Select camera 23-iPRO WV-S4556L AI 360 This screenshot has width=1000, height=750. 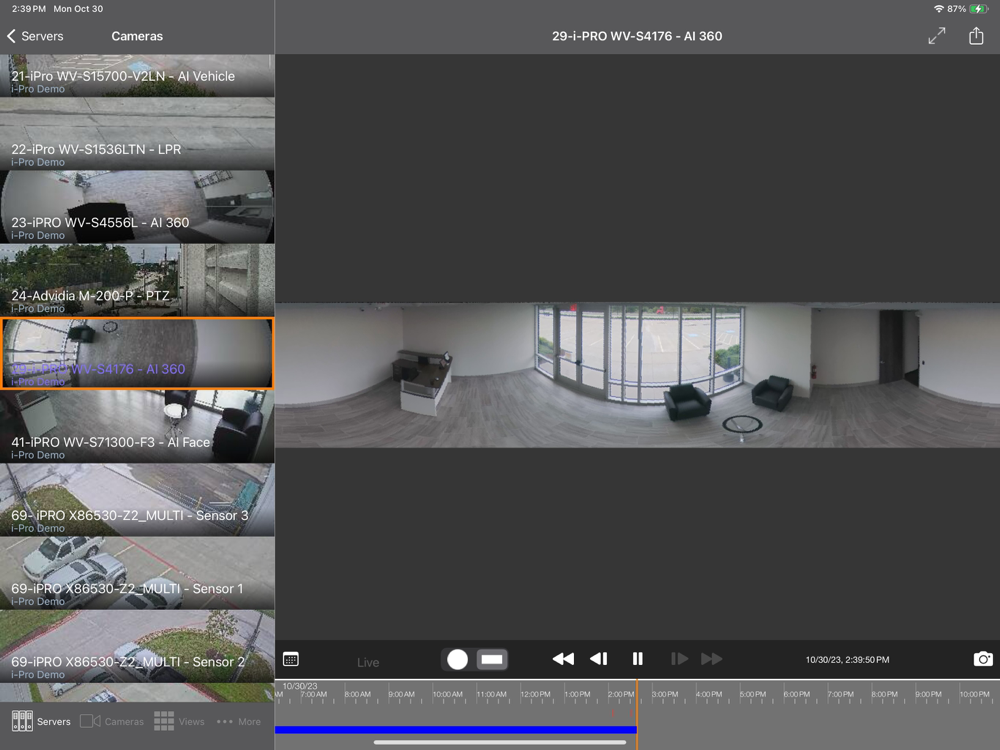pos(137,207)
